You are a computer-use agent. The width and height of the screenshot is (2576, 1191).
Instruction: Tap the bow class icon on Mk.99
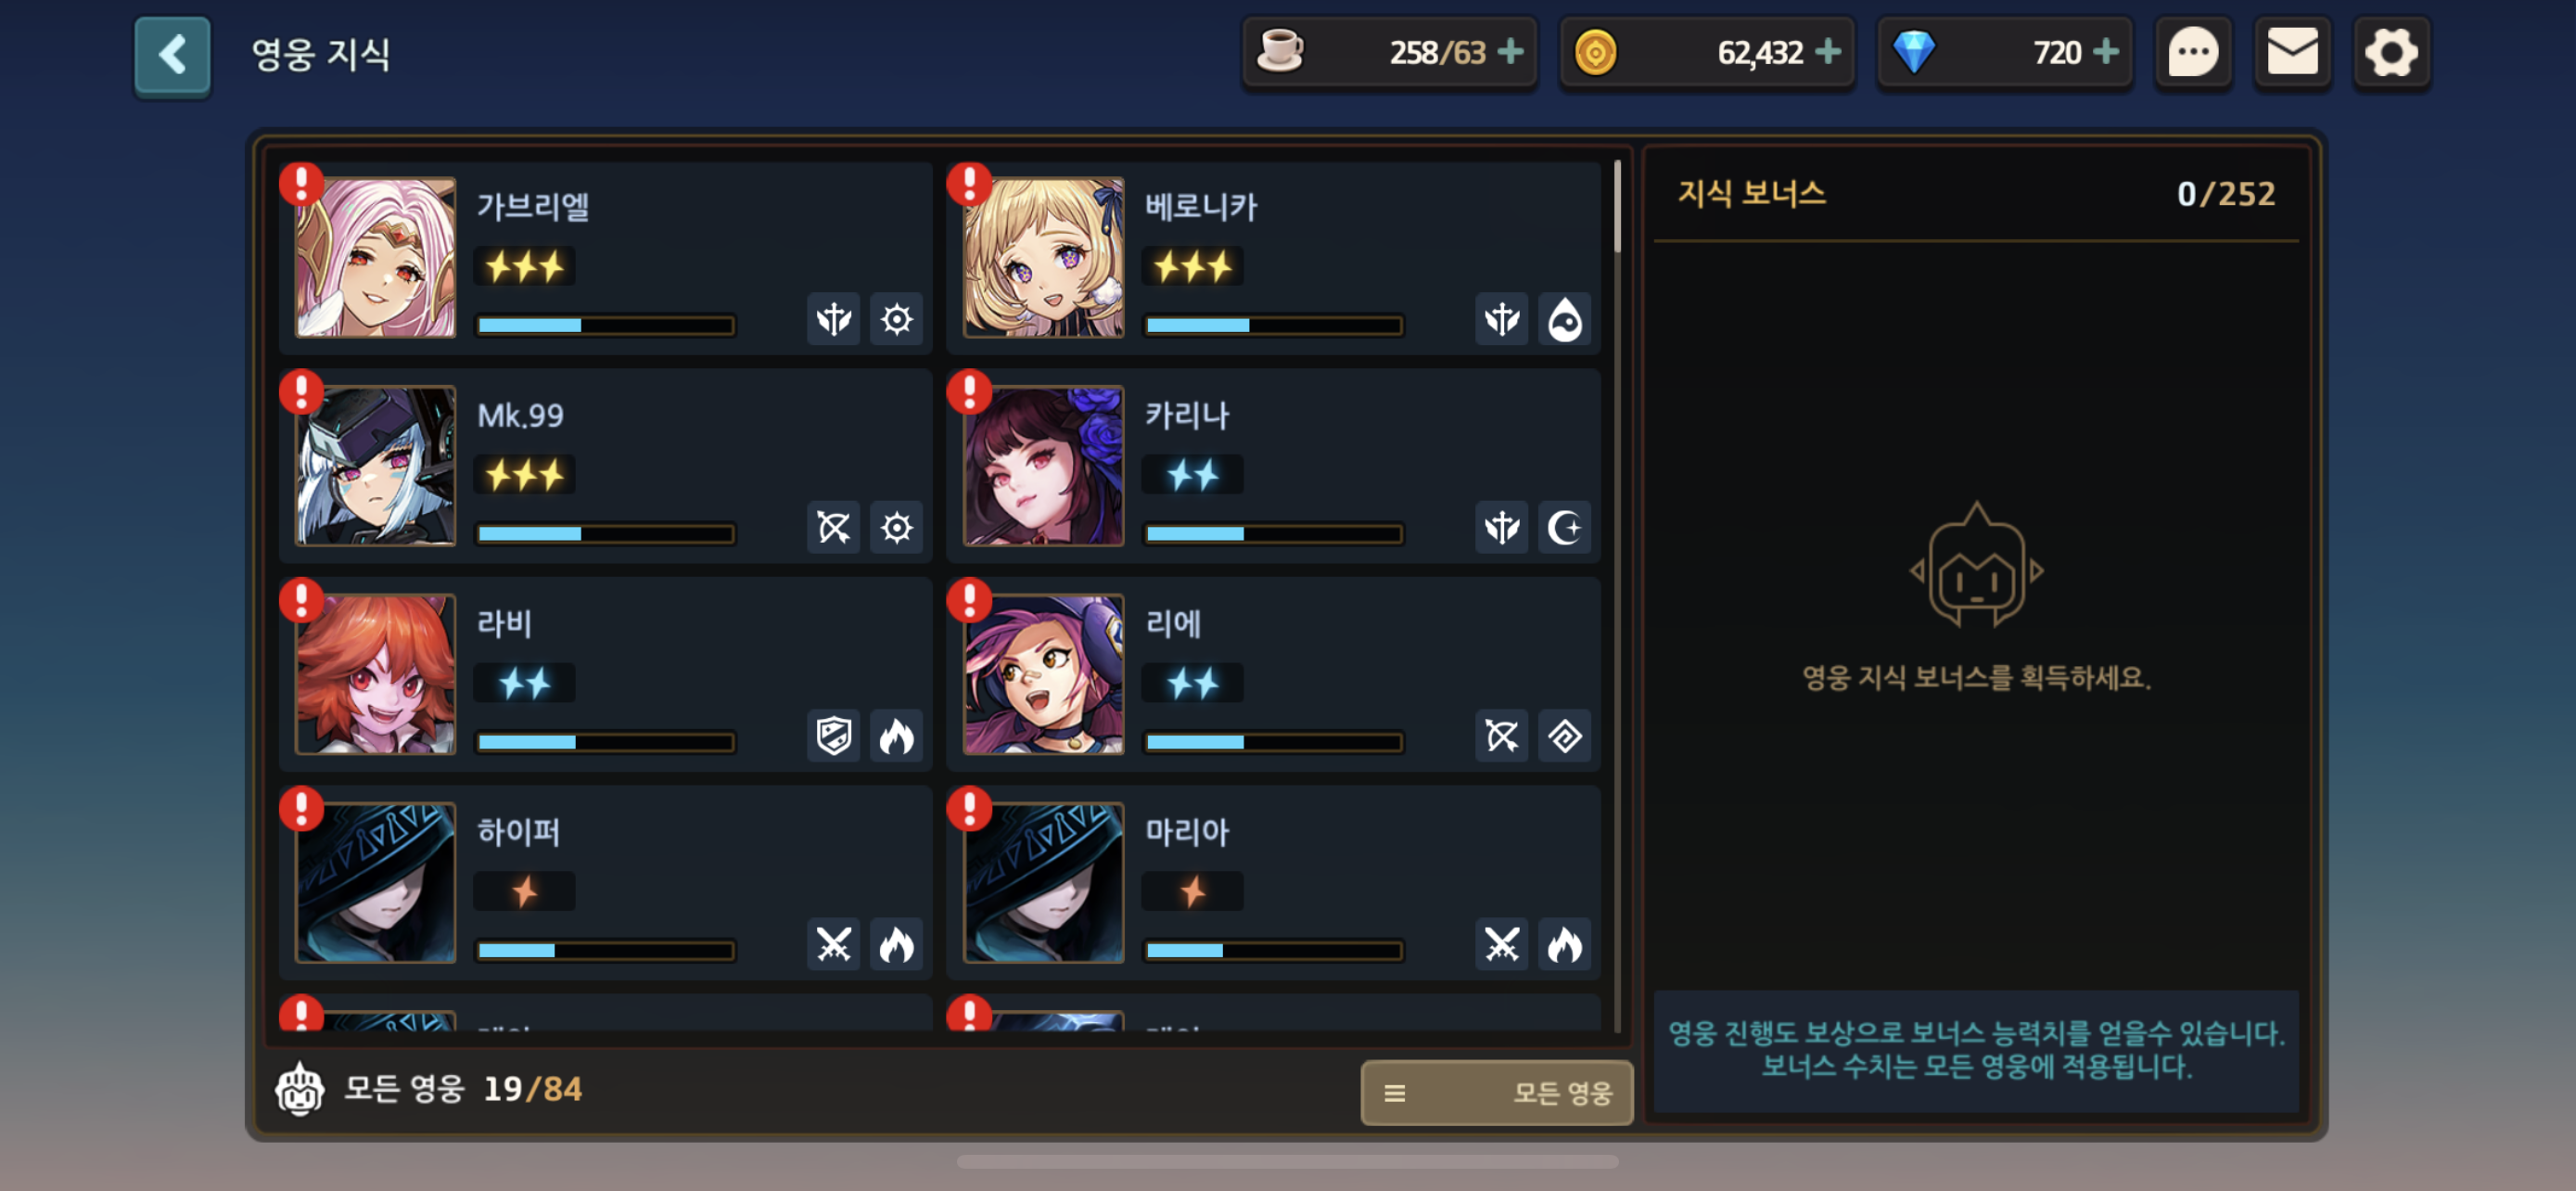tap(833, 528)
